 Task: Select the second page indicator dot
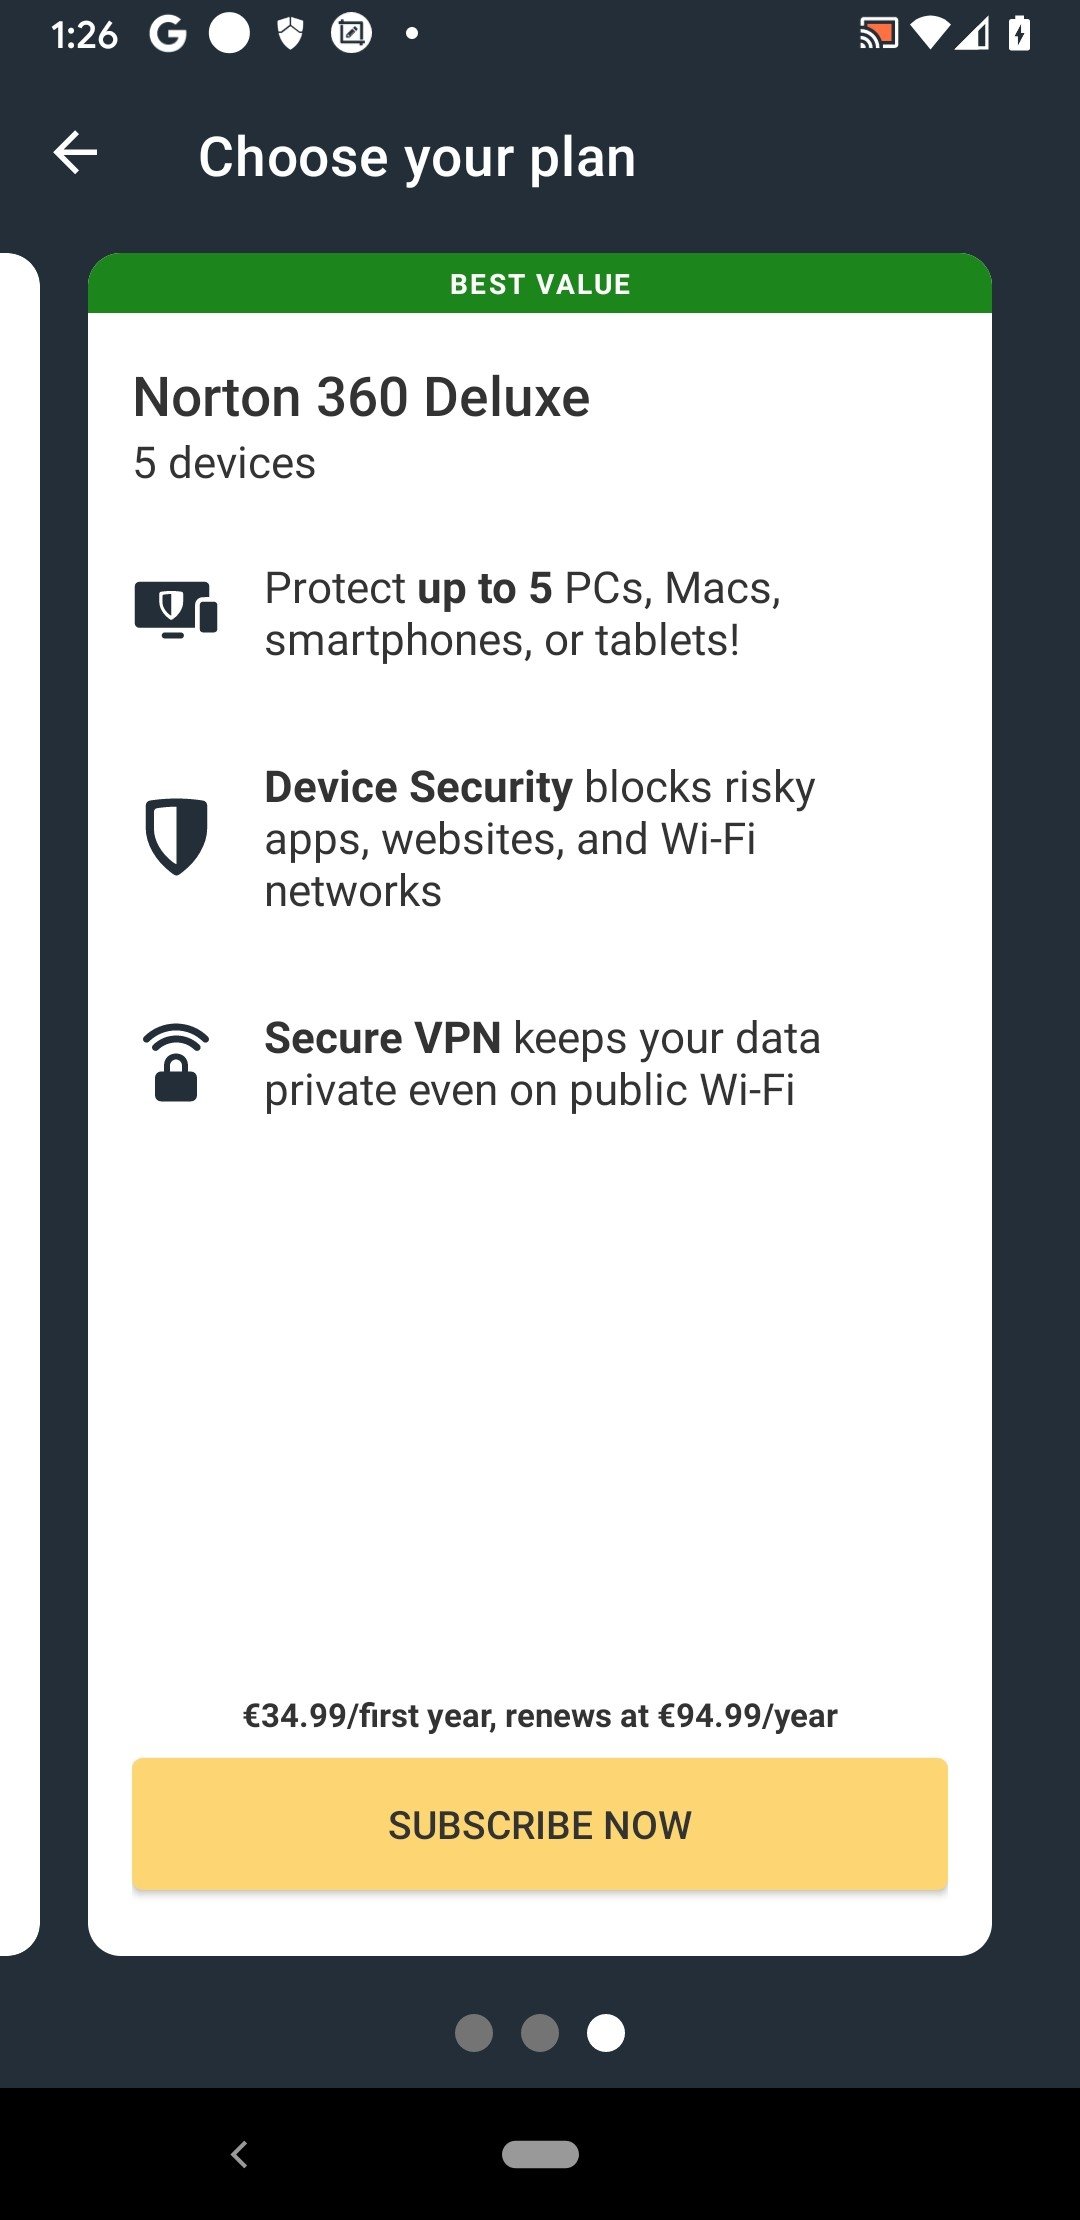540,2033
